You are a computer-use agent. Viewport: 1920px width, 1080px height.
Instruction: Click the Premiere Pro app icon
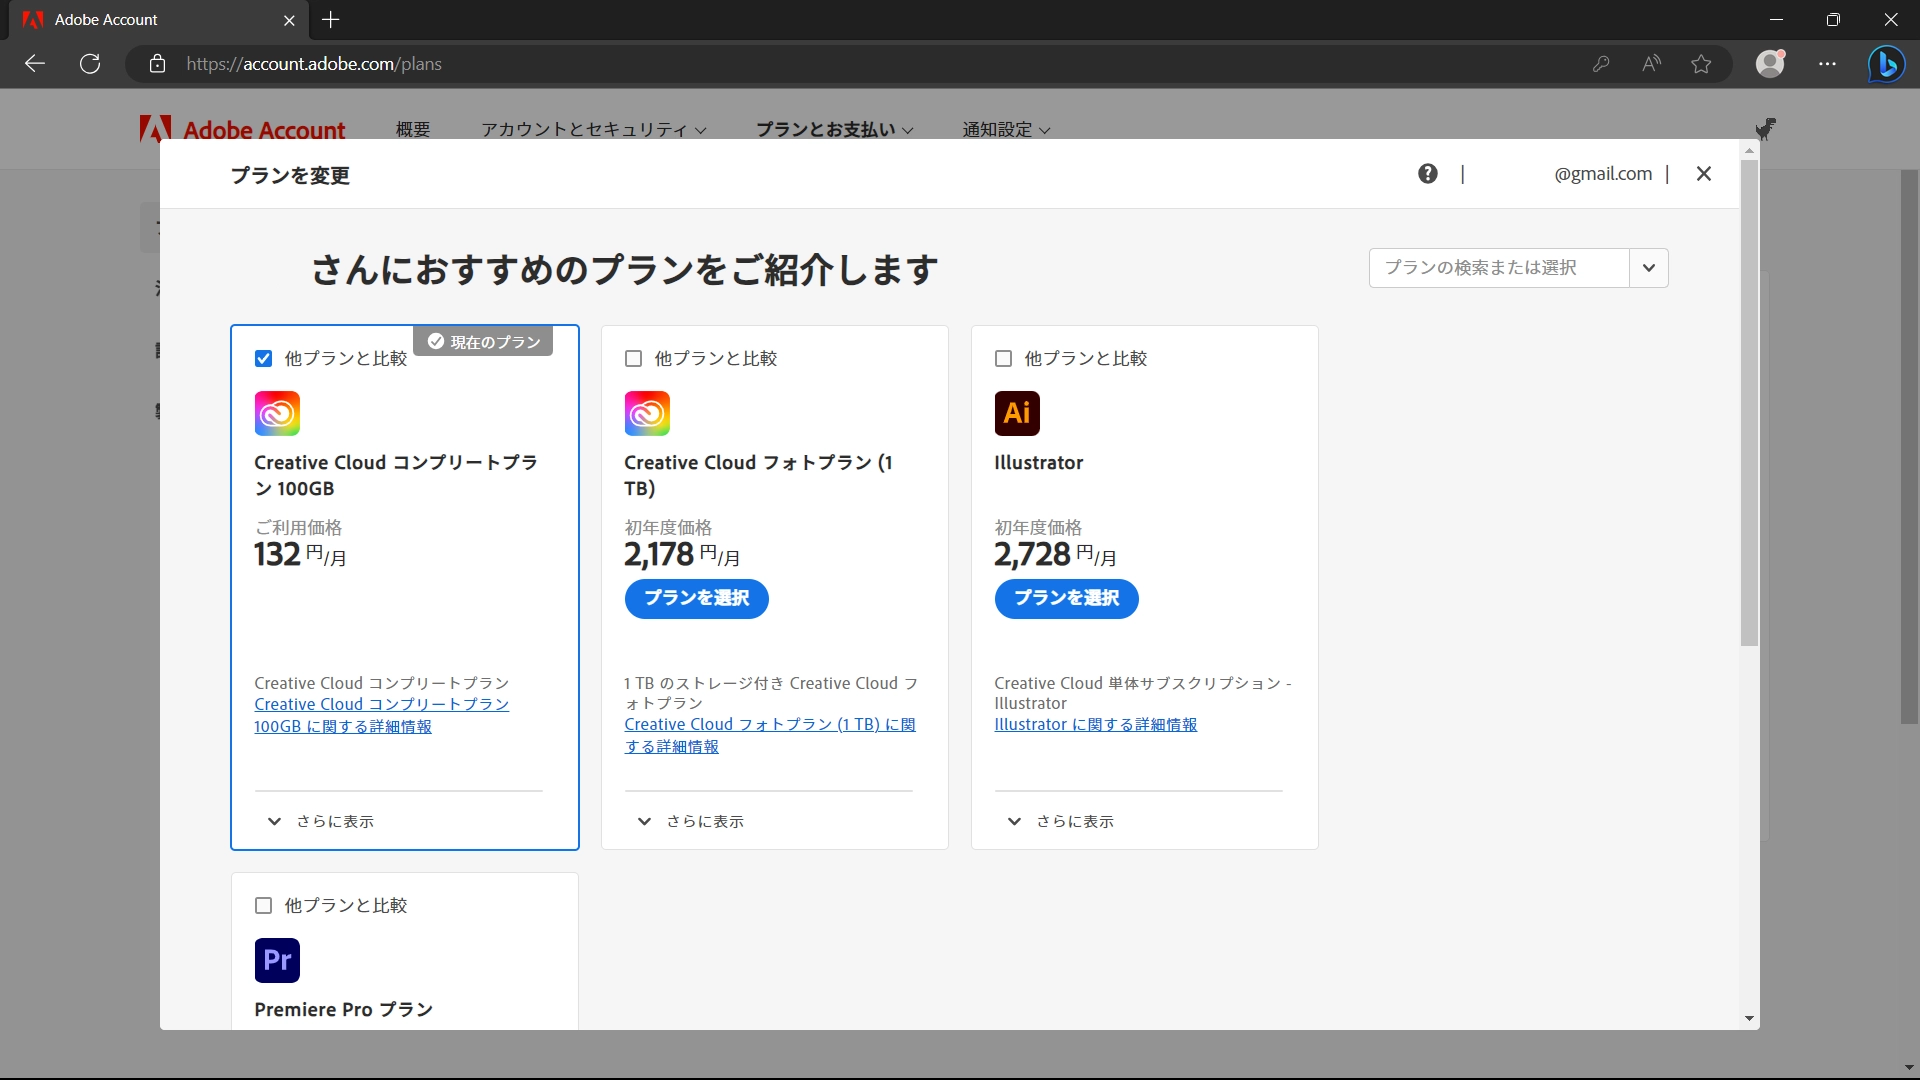pos(276,960)
